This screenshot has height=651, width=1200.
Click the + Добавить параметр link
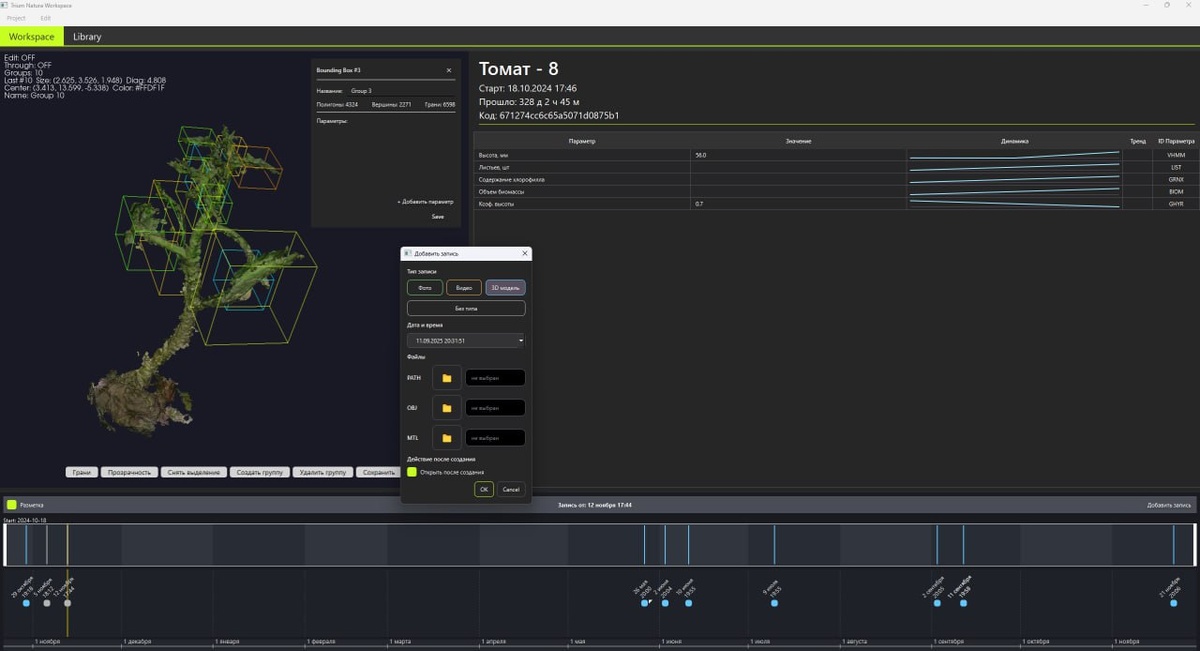425,202
